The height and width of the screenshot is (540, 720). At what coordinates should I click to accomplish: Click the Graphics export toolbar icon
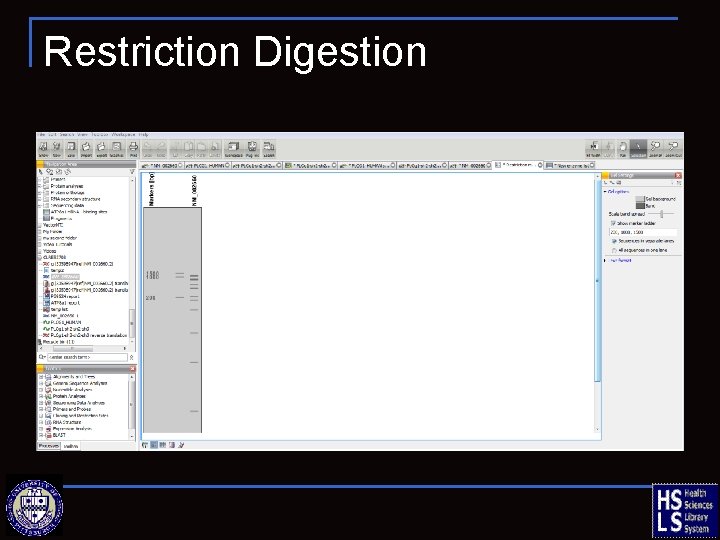(x=117, y=149)
